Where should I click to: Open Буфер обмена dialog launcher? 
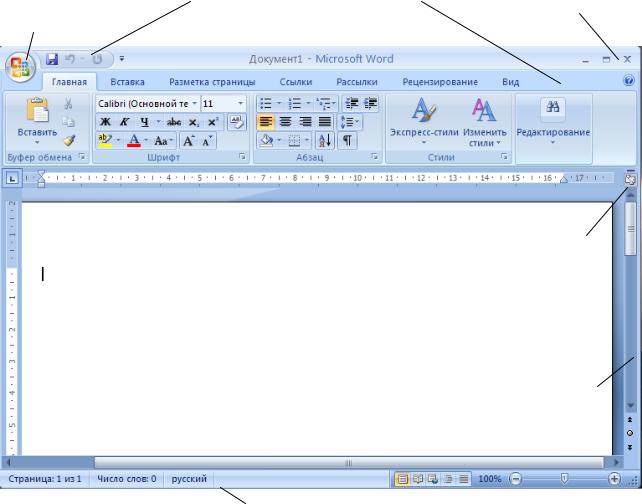[x=82, y=156]
